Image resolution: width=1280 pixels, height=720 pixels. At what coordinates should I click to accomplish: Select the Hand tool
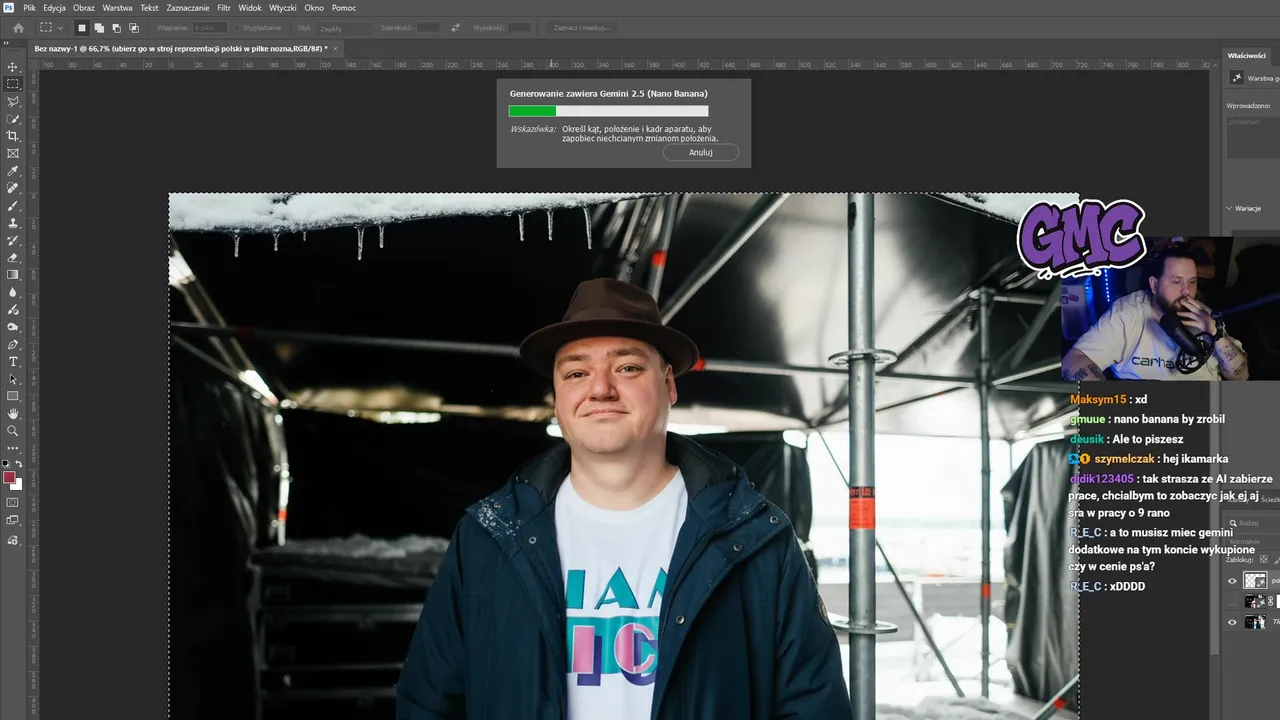[13, 413]
